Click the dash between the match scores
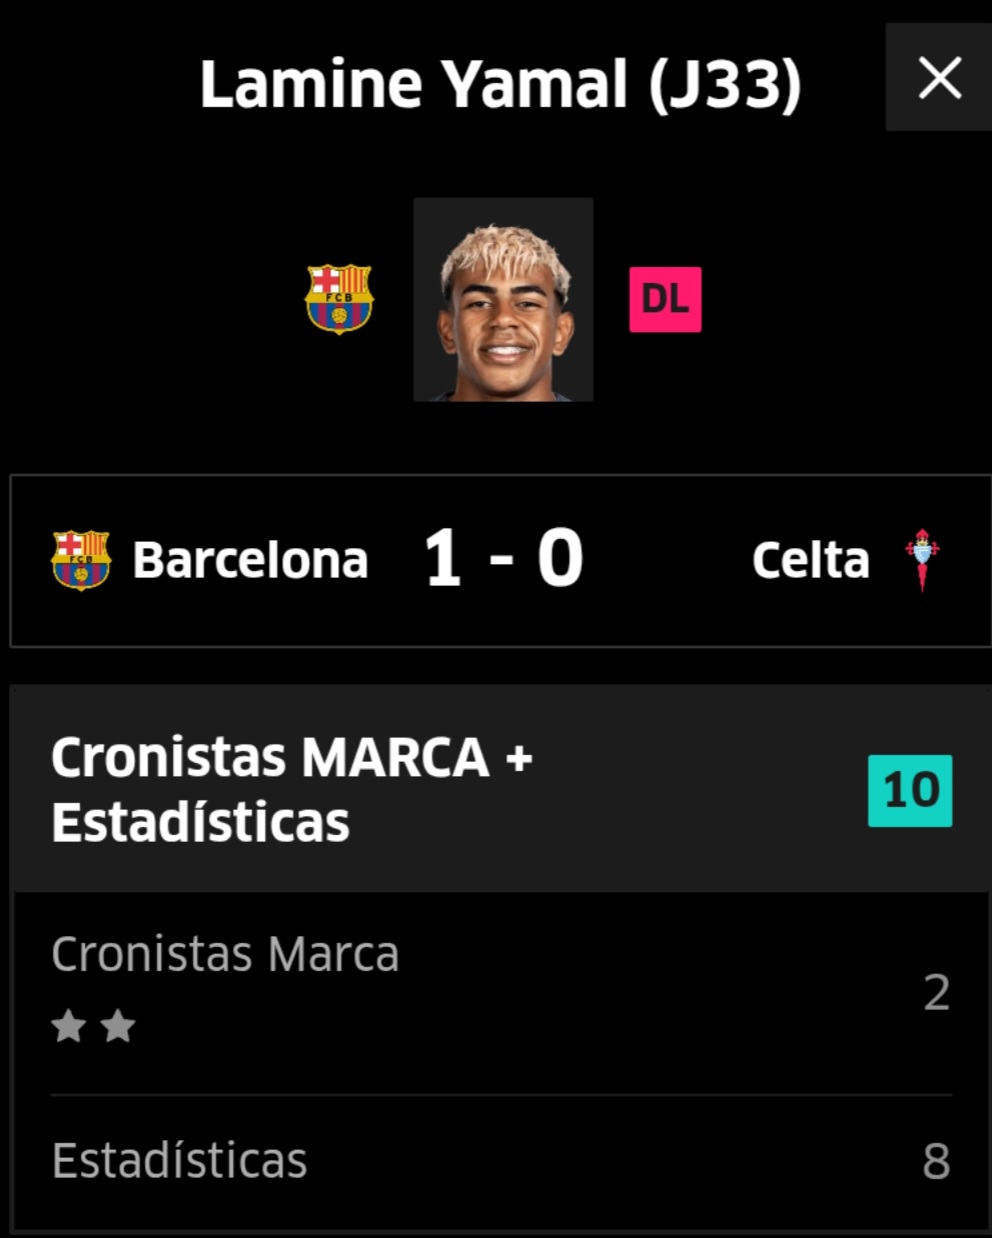This screenshot has width=992, height=1238. tap(501, 562)
